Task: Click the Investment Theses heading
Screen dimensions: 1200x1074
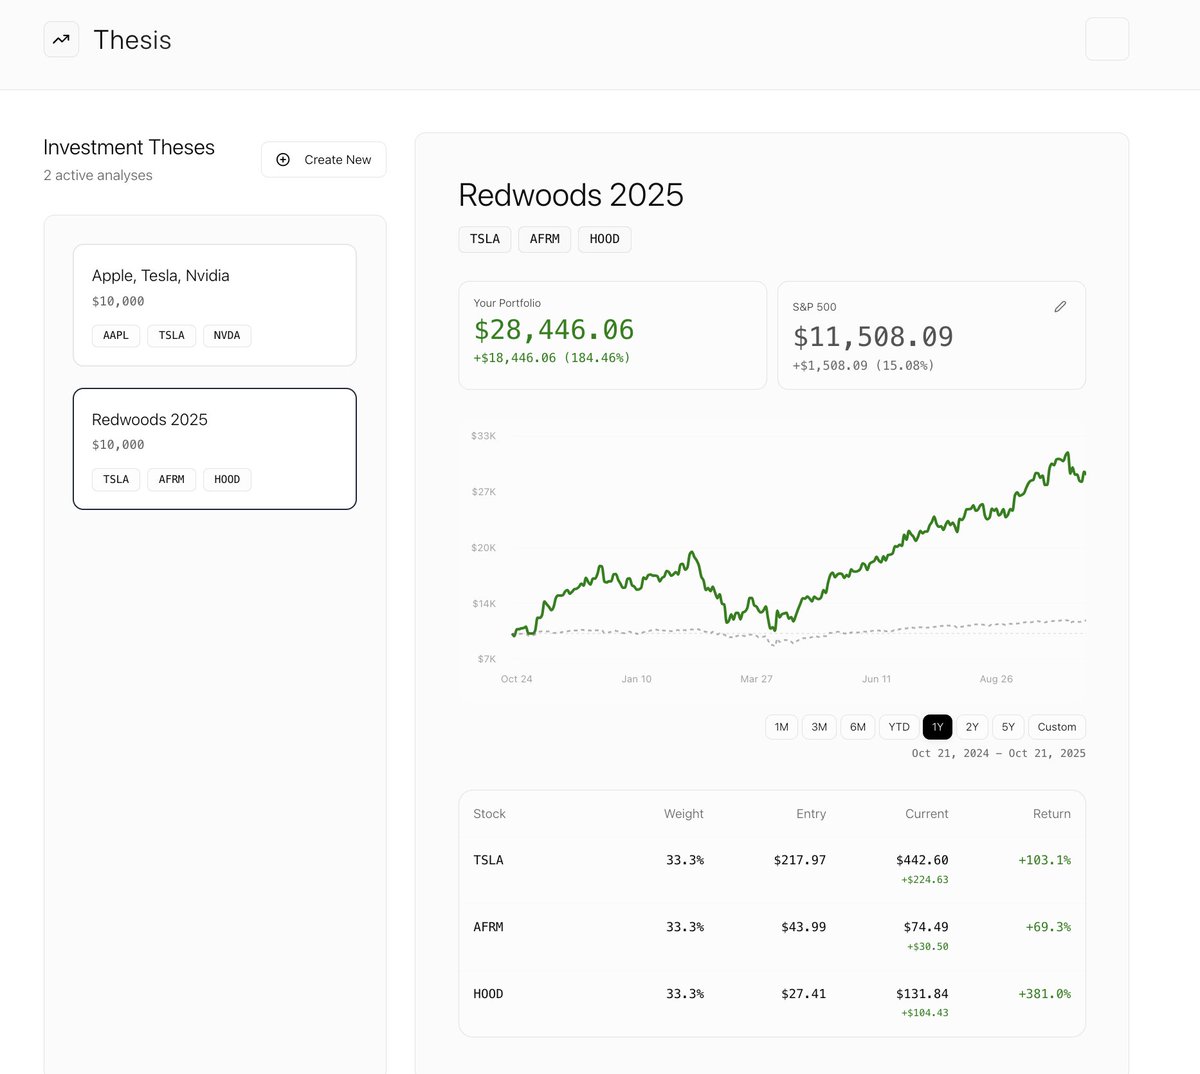Action: point(129,148)
